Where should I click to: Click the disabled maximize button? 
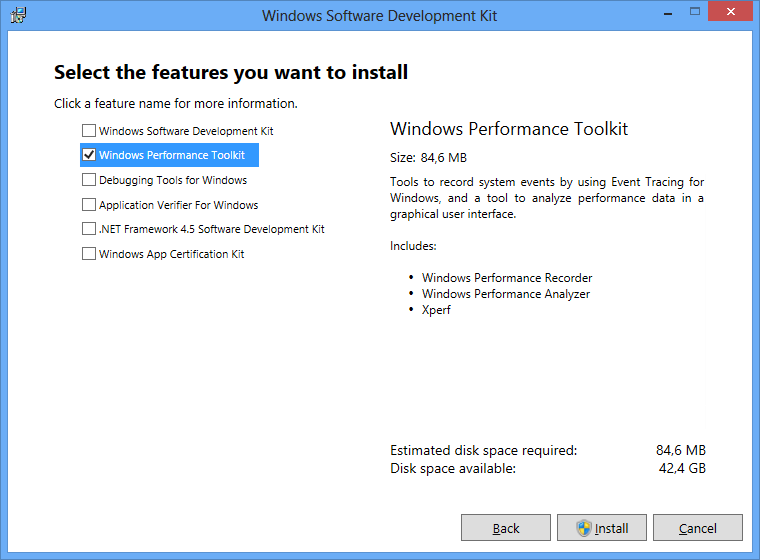pos(695,12)
